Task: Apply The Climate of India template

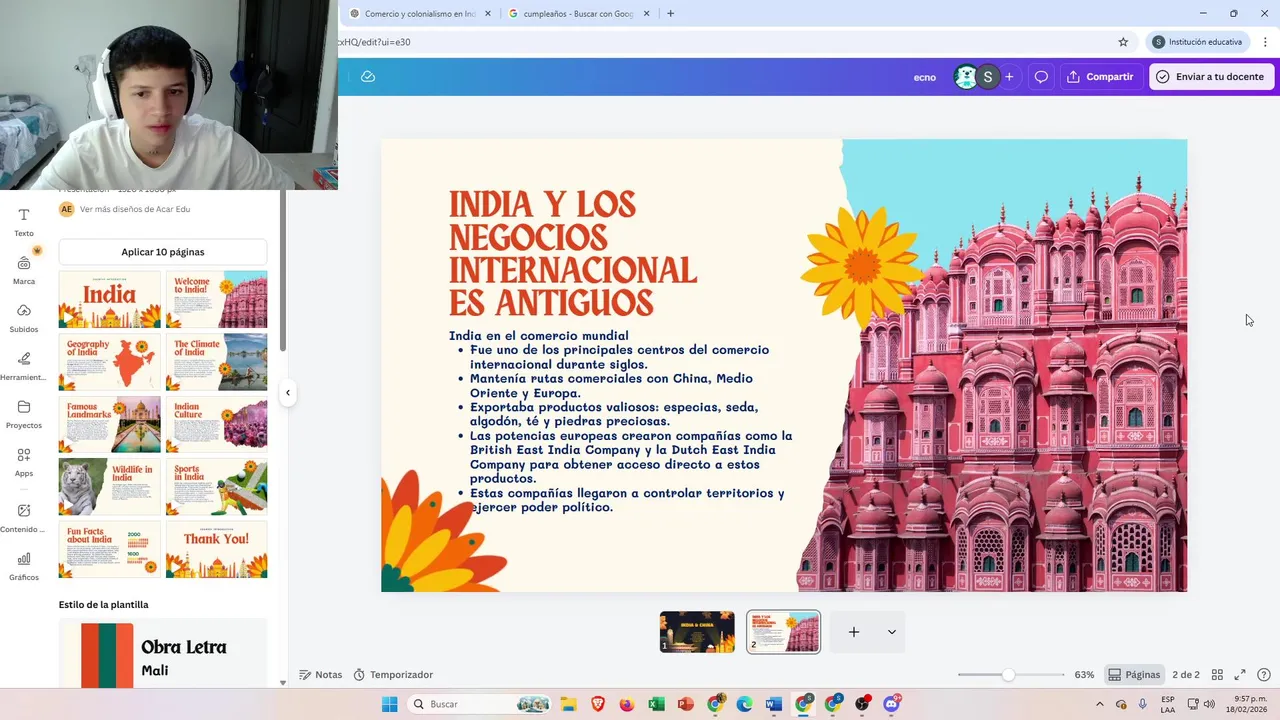Action: coord(216,362)
